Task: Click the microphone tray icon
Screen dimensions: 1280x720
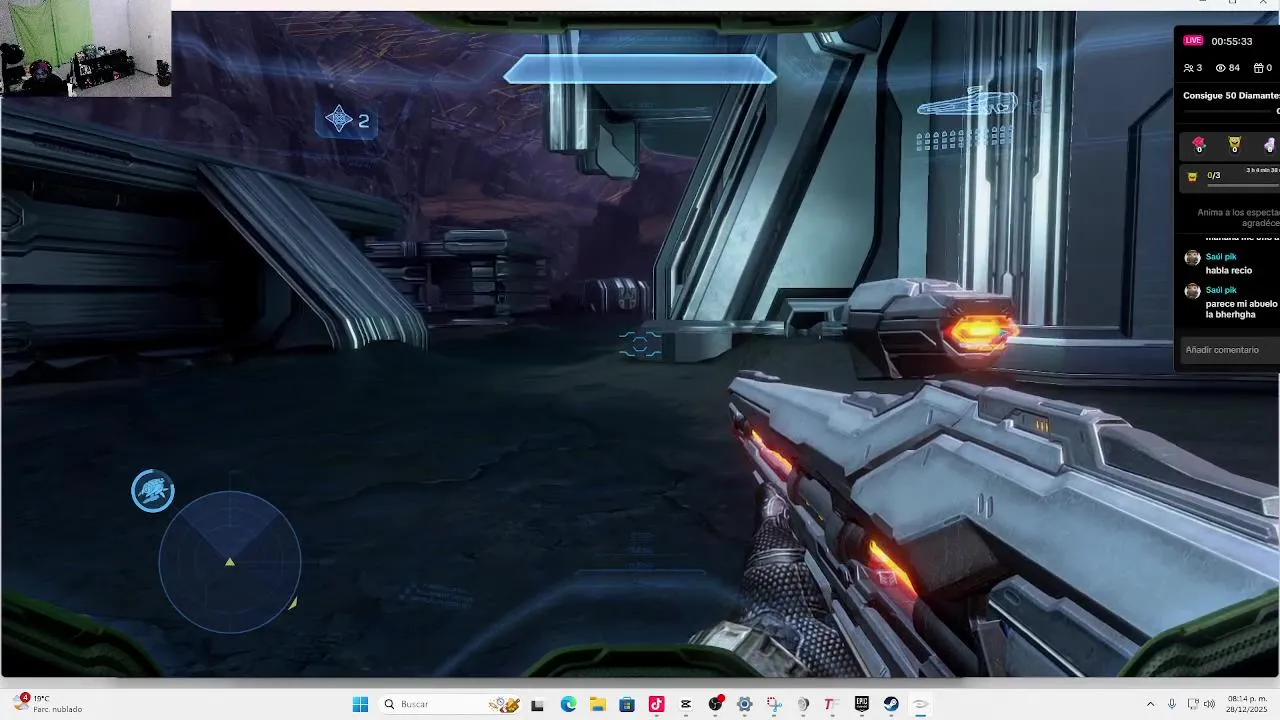Action: coord(1172,704)
